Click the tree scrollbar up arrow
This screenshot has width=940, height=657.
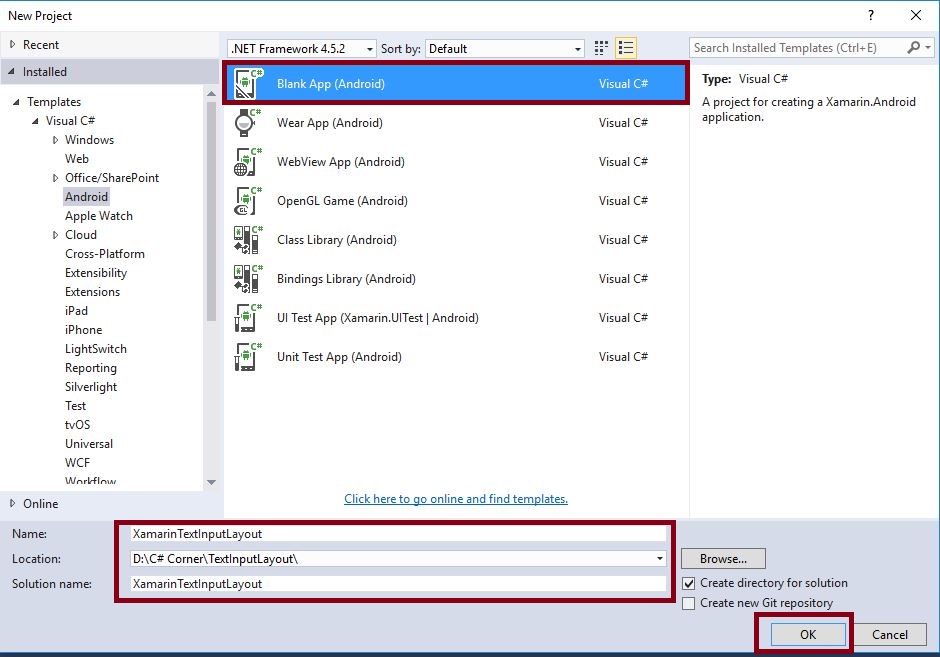(x=211, y=94)
